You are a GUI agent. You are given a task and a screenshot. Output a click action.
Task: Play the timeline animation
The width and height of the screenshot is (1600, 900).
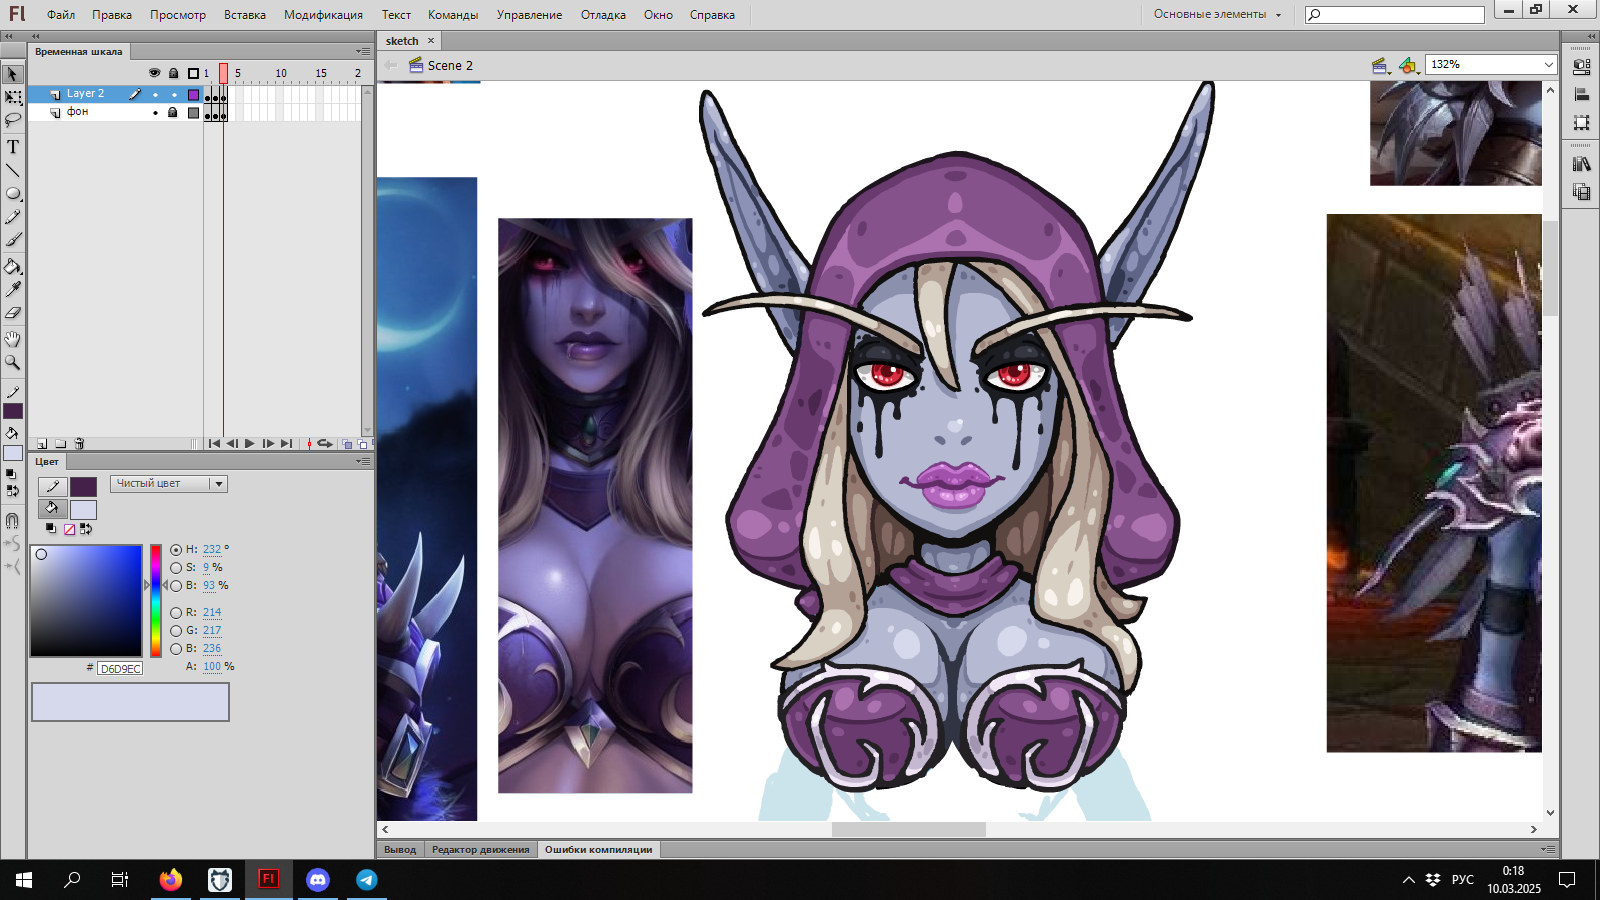[250, 444]
